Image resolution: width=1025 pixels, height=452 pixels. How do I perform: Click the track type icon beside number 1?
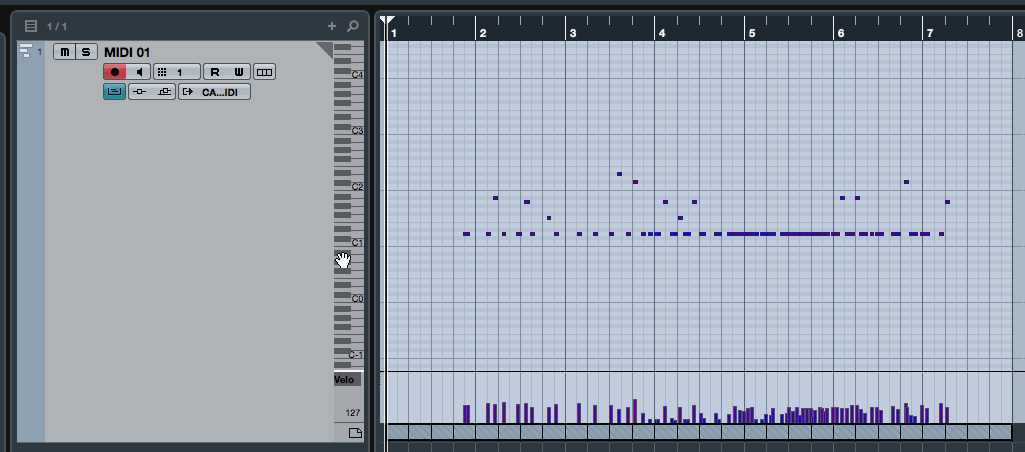26,51
